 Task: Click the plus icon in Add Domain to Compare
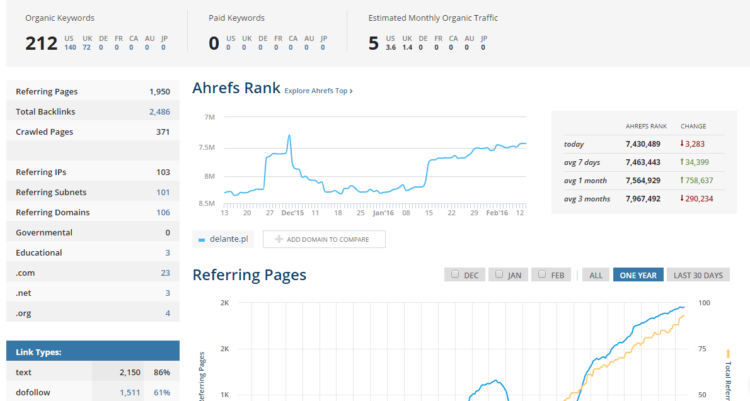(x=279, y=239)
